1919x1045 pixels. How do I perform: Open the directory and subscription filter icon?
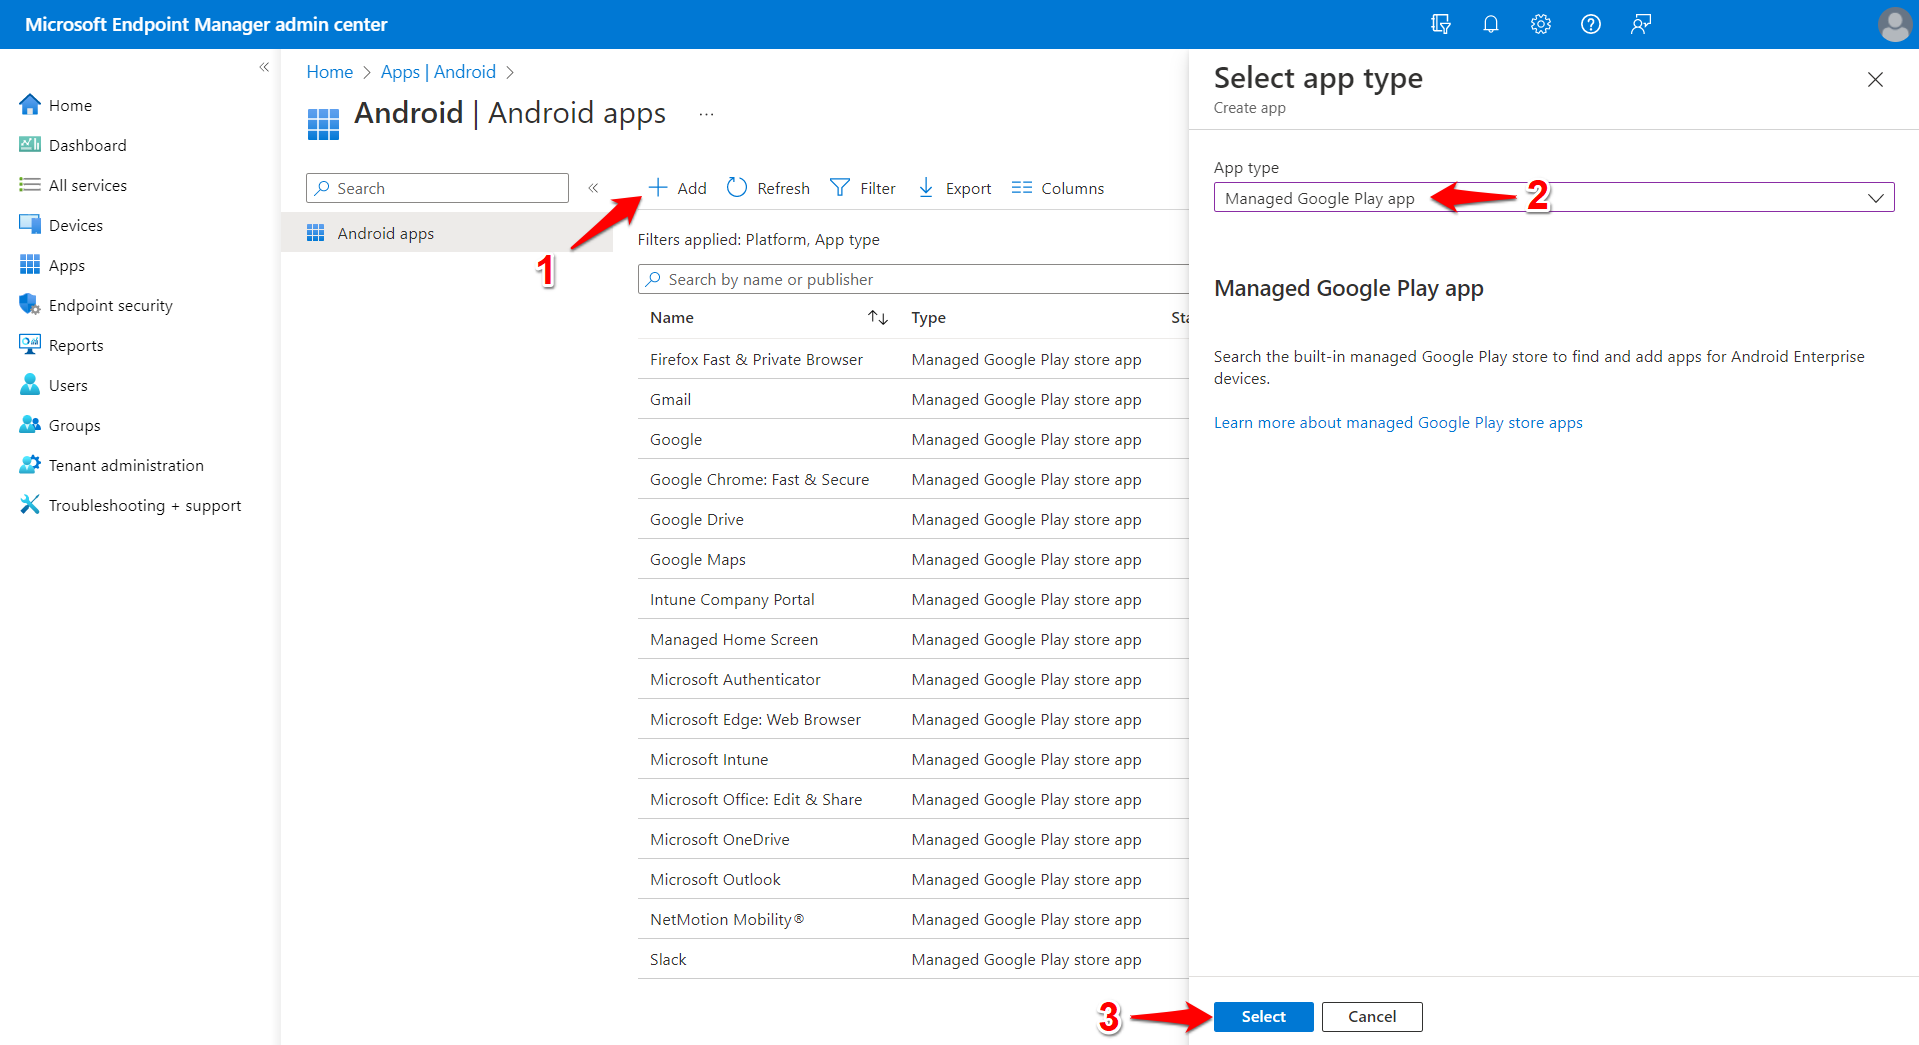click(1440, 24)
